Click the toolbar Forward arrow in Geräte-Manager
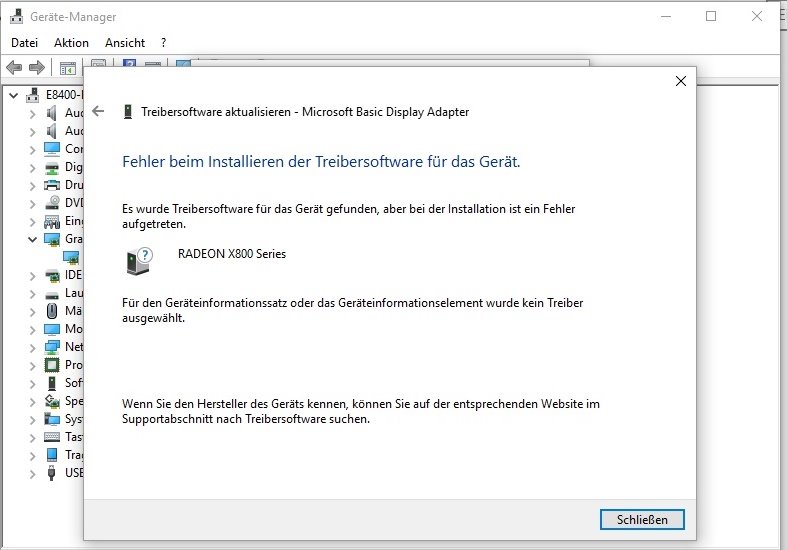Screen dimensions: 787x550 click(x=37, y=67)
